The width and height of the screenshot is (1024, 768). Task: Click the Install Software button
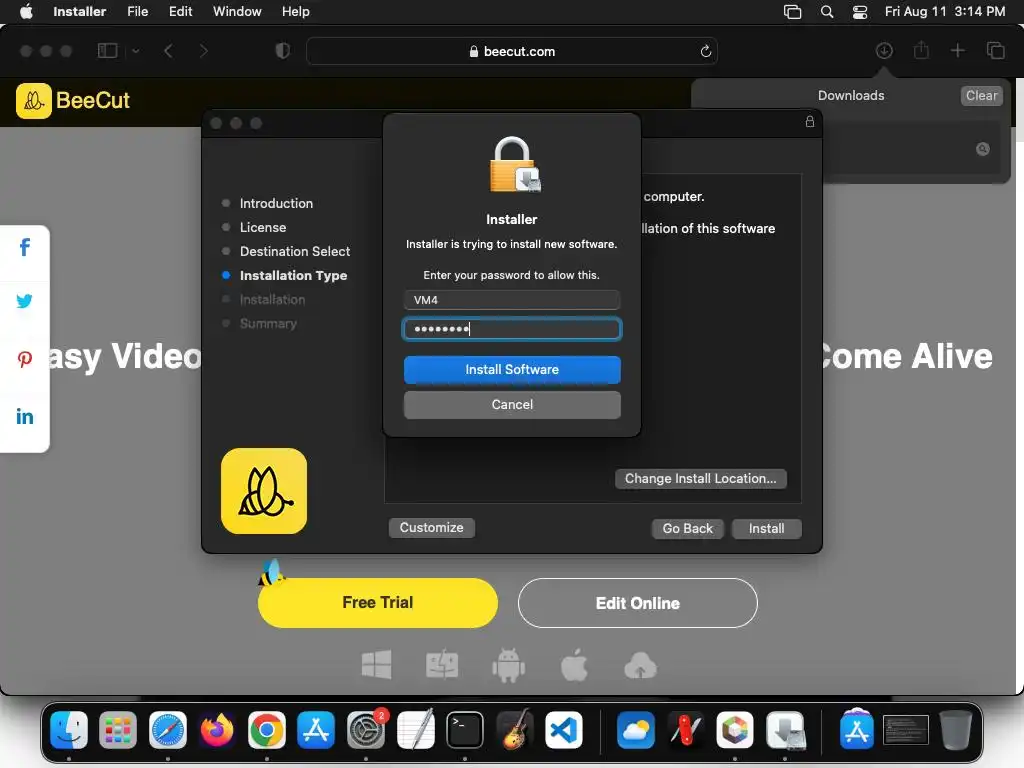click(x=512, y=370)
